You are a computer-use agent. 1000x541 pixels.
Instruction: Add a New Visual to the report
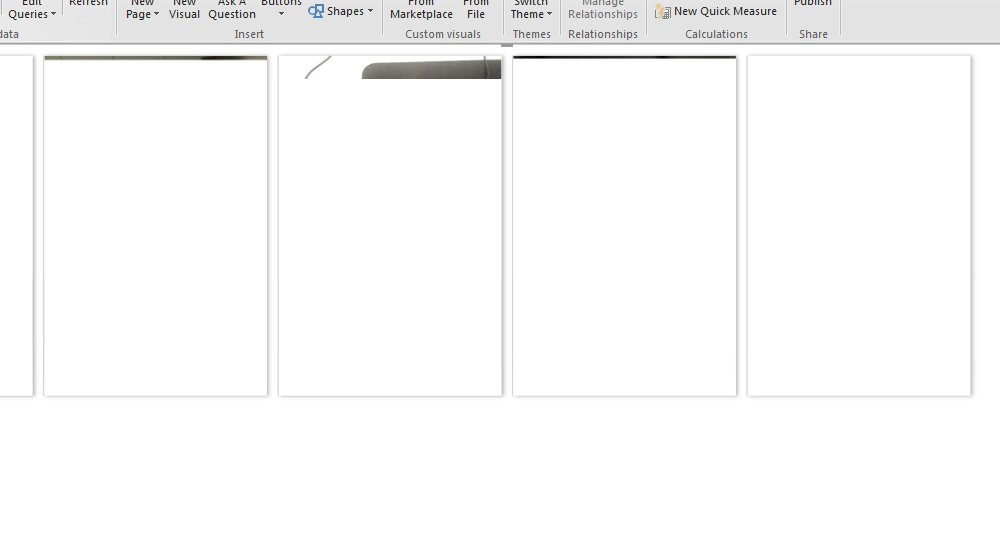[x=184, y=10]
